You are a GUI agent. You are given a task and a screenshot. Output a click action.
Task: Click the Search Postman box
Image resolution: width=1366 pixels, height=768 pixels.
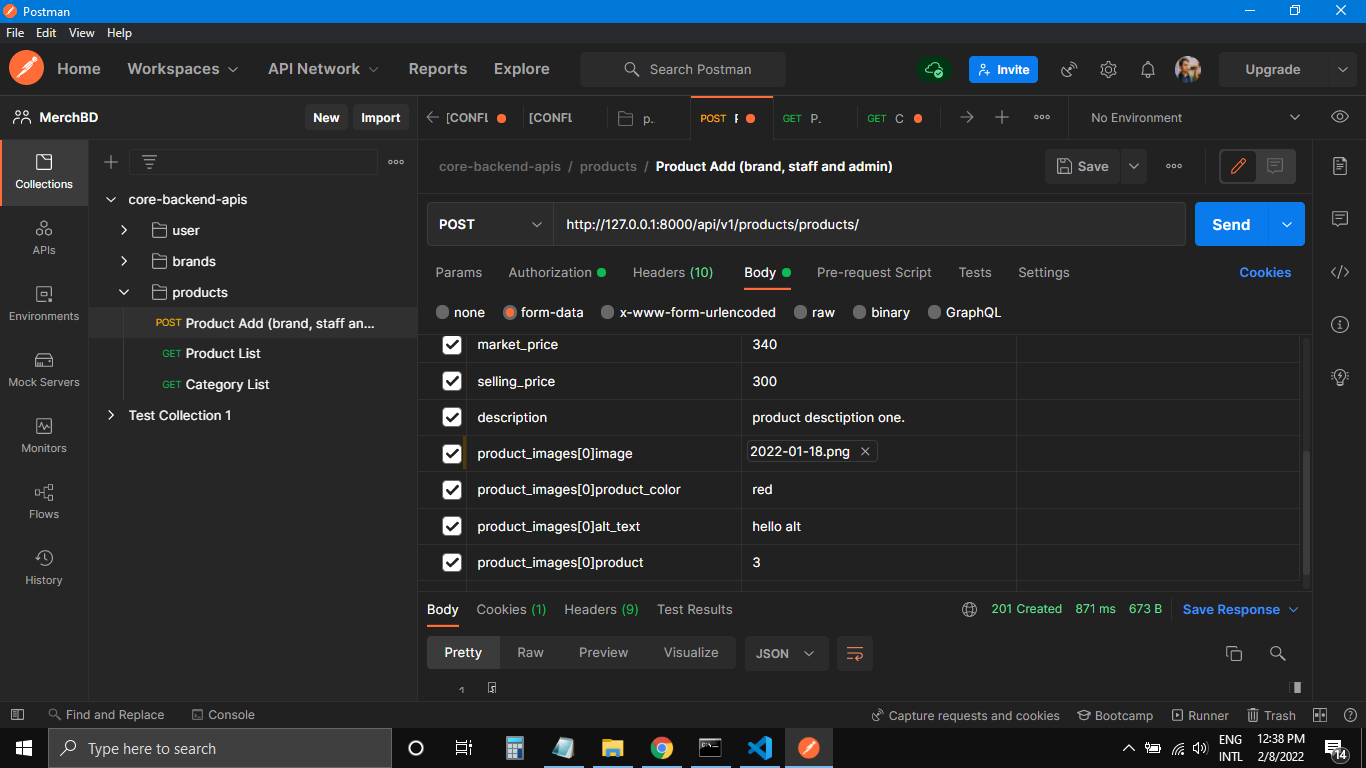[x=683, y=69]
